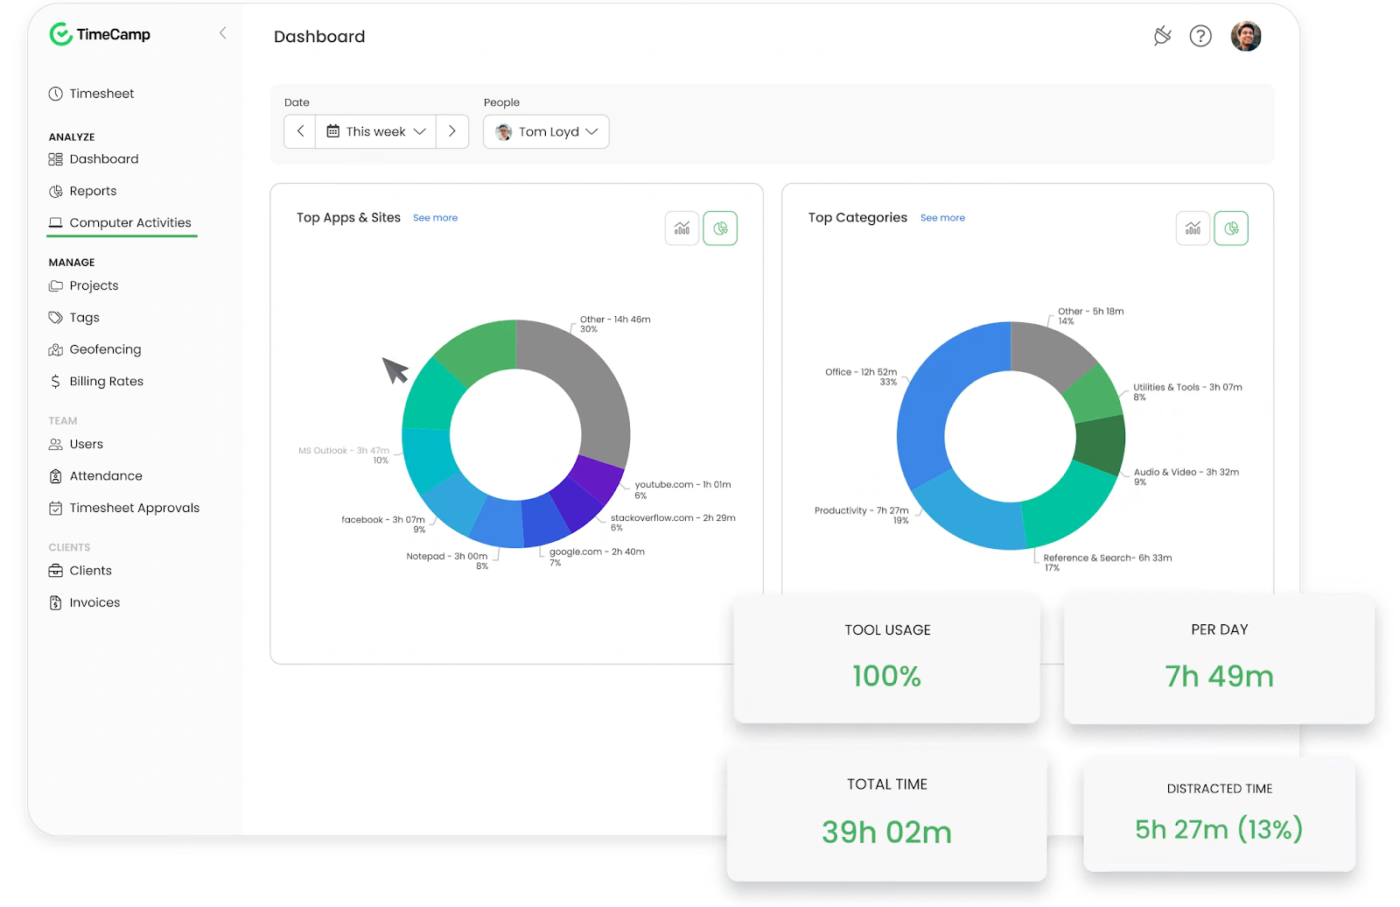Click the calendar icon in the date picker

coord(334,131)
